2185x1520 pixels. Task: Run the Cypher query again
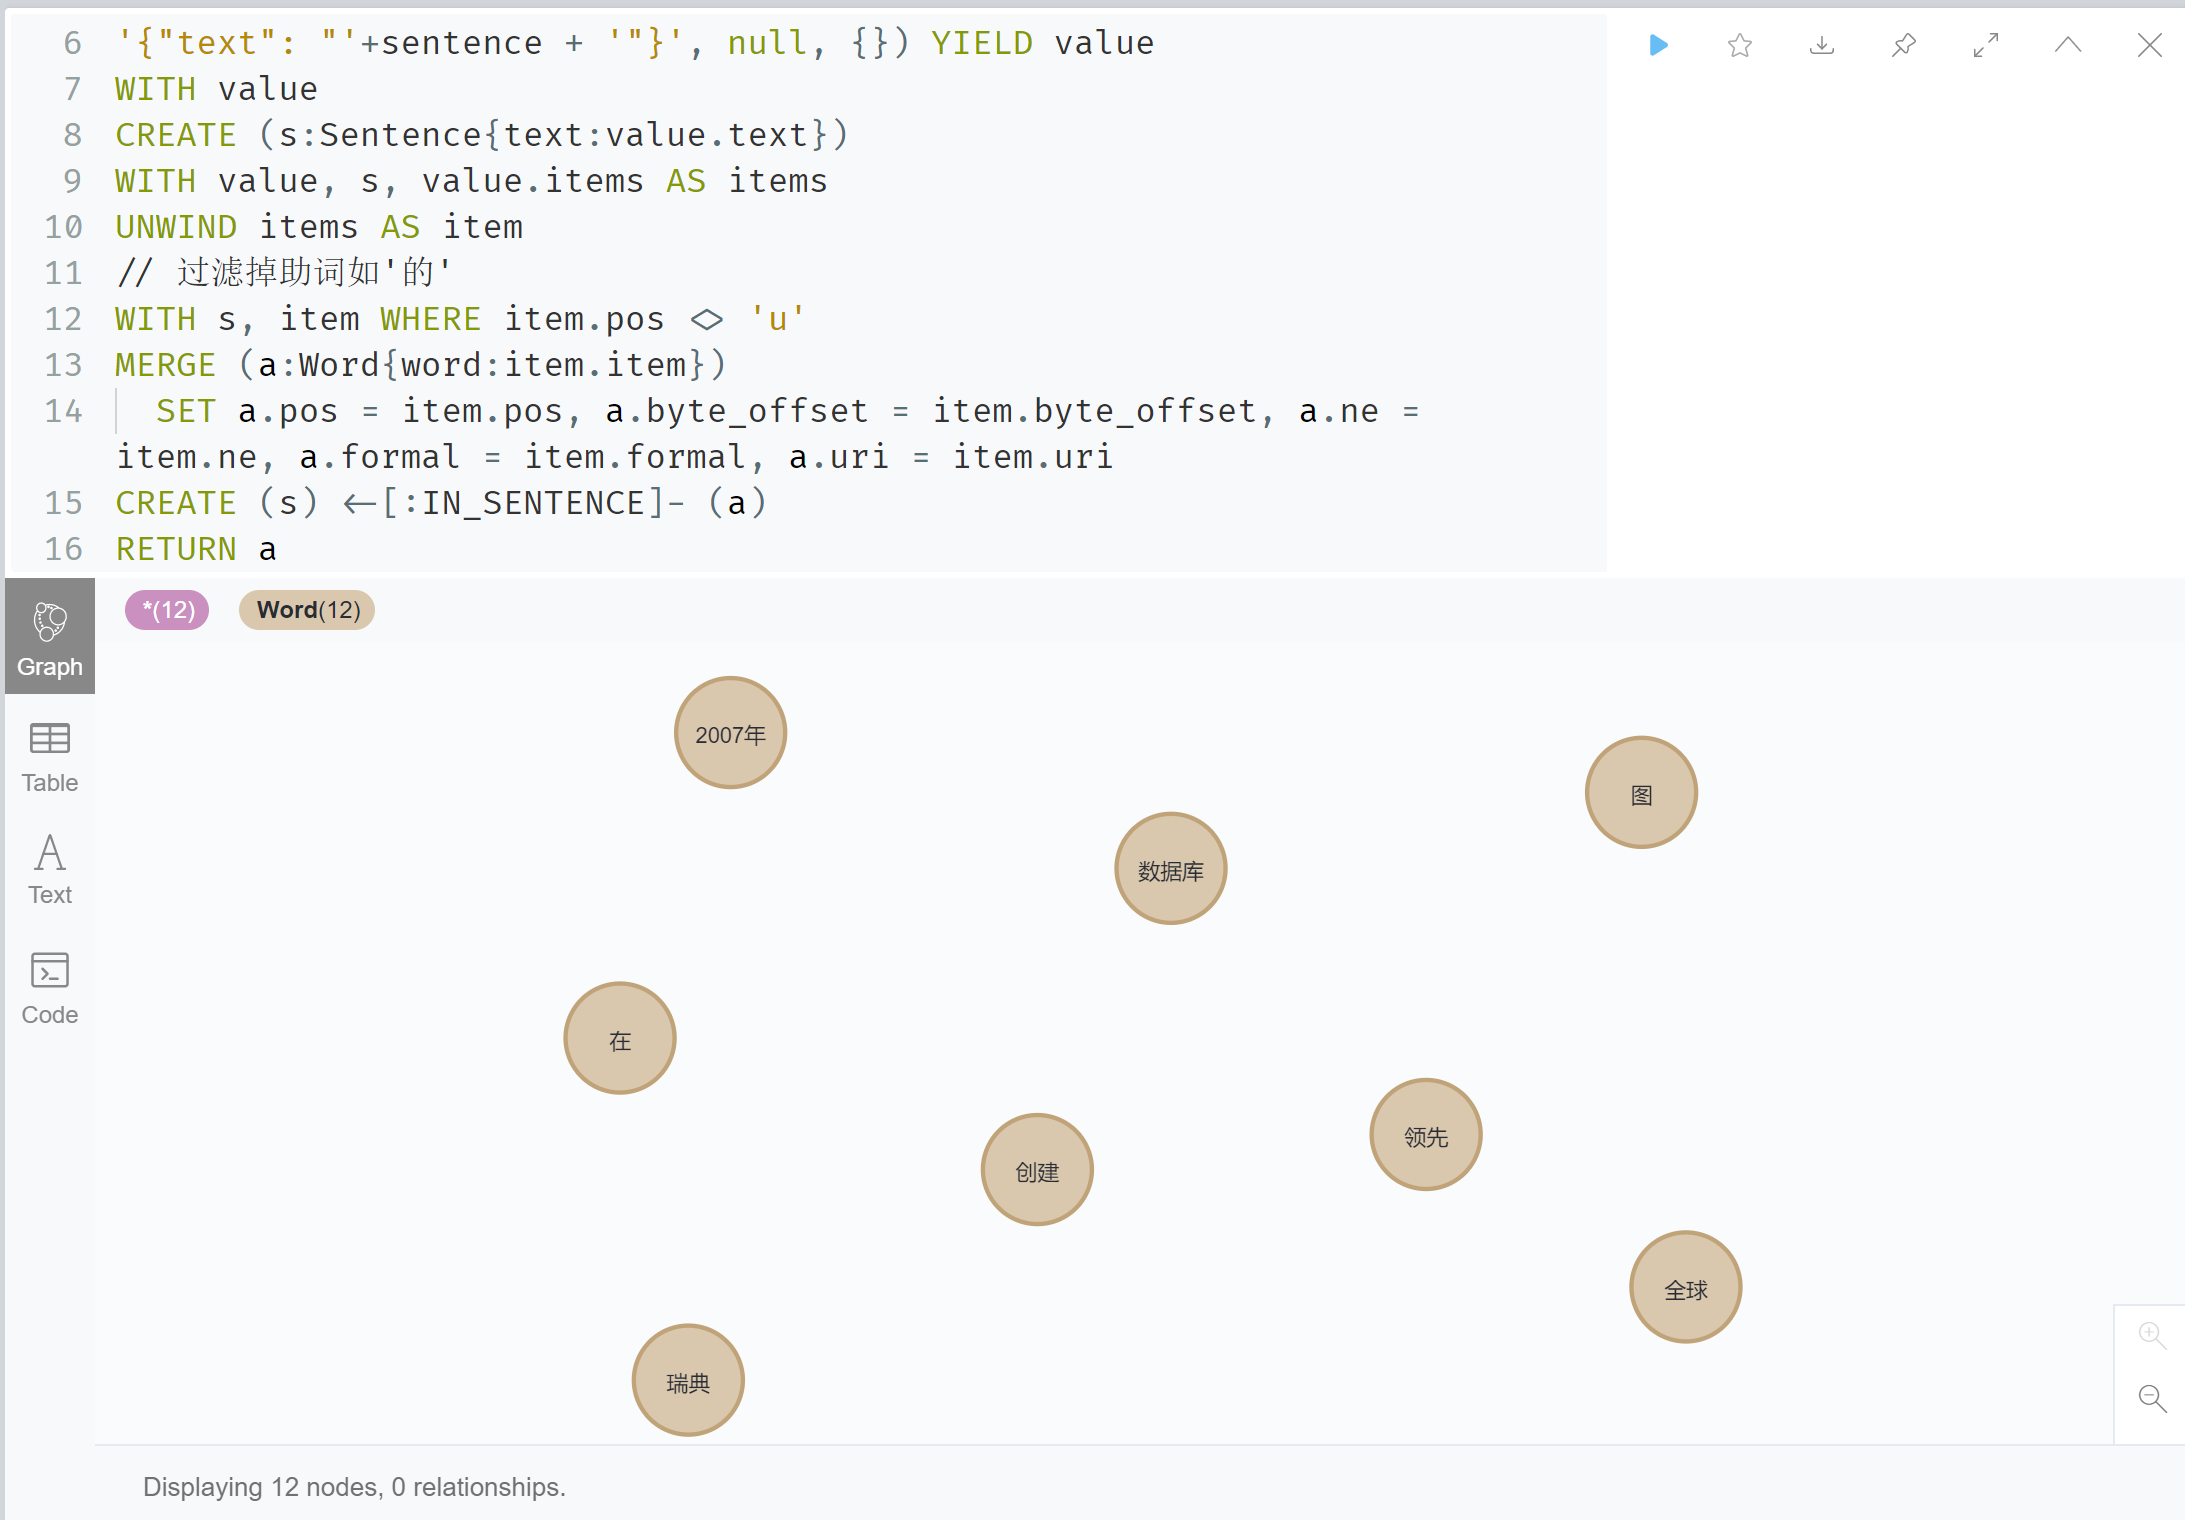(1657, 45)
